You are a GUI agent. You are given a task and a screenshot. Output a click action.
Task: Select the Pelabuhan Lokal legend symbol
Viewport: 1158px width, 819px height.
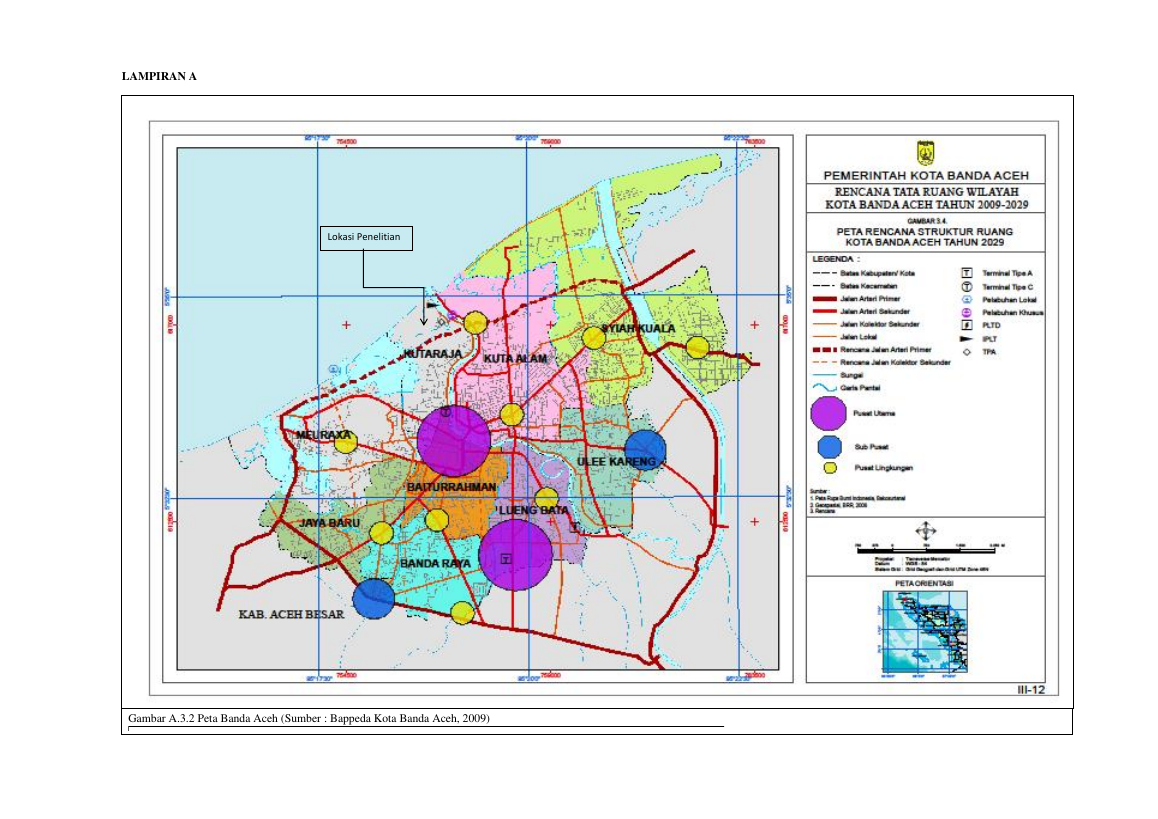(966, 300)
